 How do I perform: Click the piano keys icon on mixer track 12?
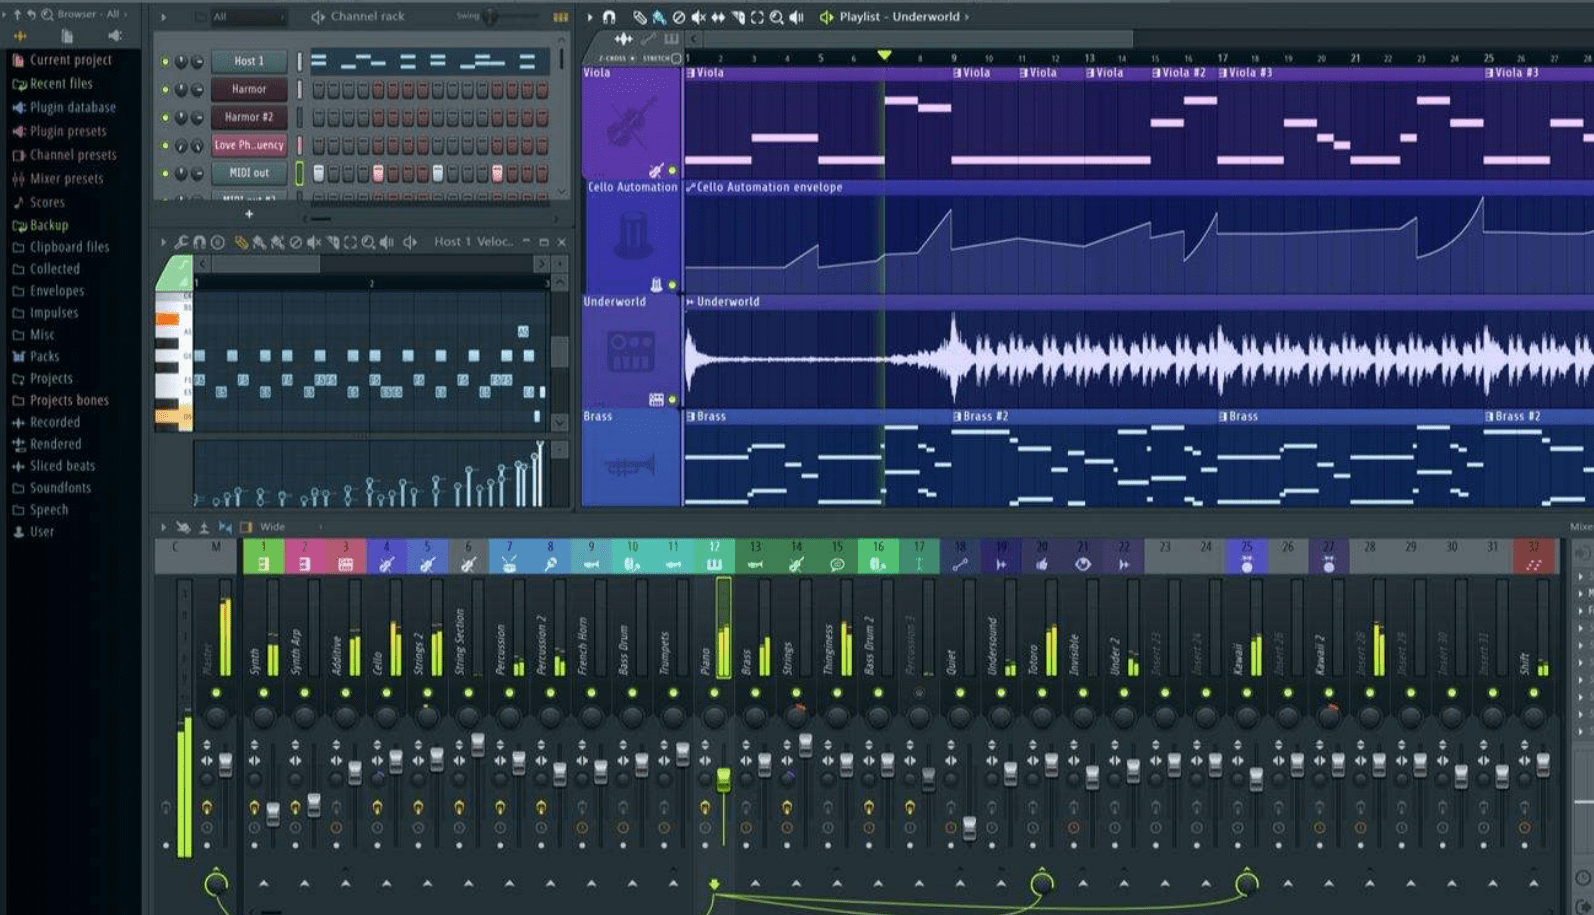pyautogui.click(x=714, y=564)
